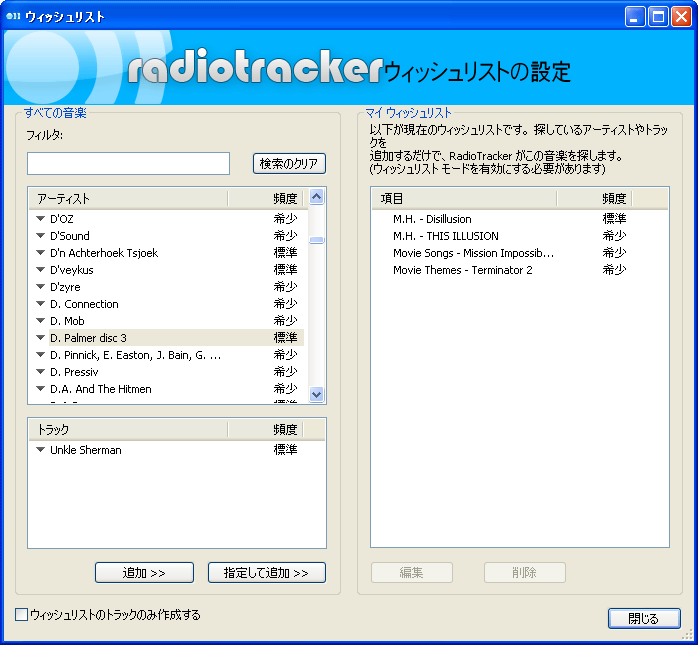Click the 追加 >> button
The width and height of the screenshot is (698, 645).
[x=144, y=572]
